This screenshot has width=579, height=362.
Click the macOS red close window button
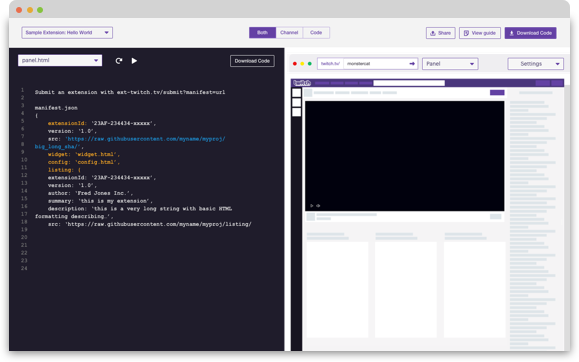coord(19,10)
